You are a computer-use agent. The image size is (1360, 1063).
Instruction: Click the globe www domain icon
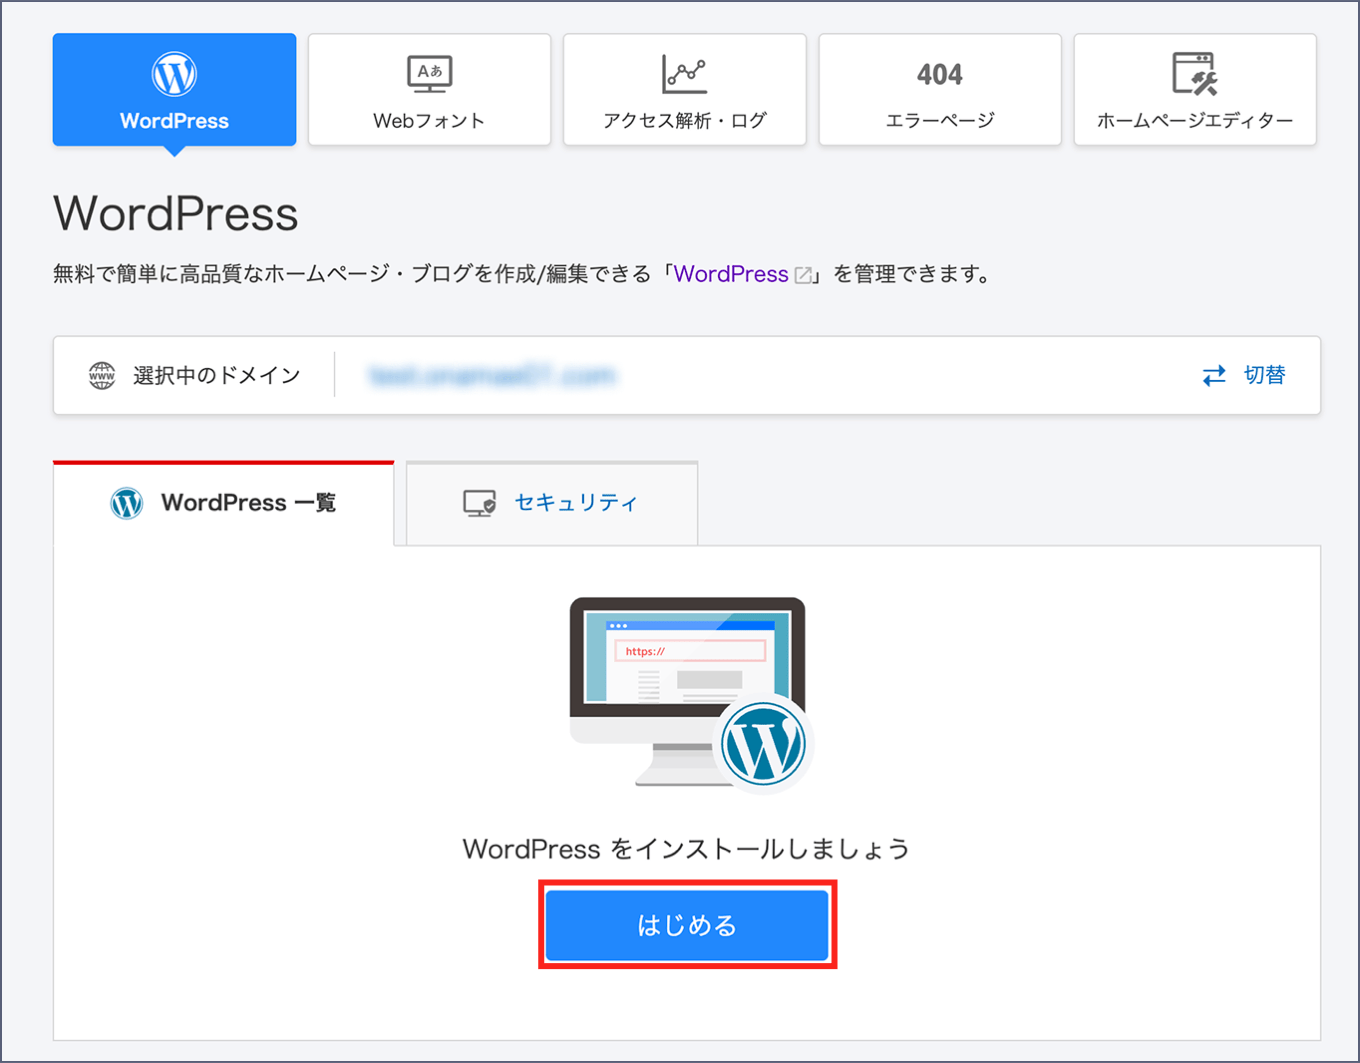102,375
